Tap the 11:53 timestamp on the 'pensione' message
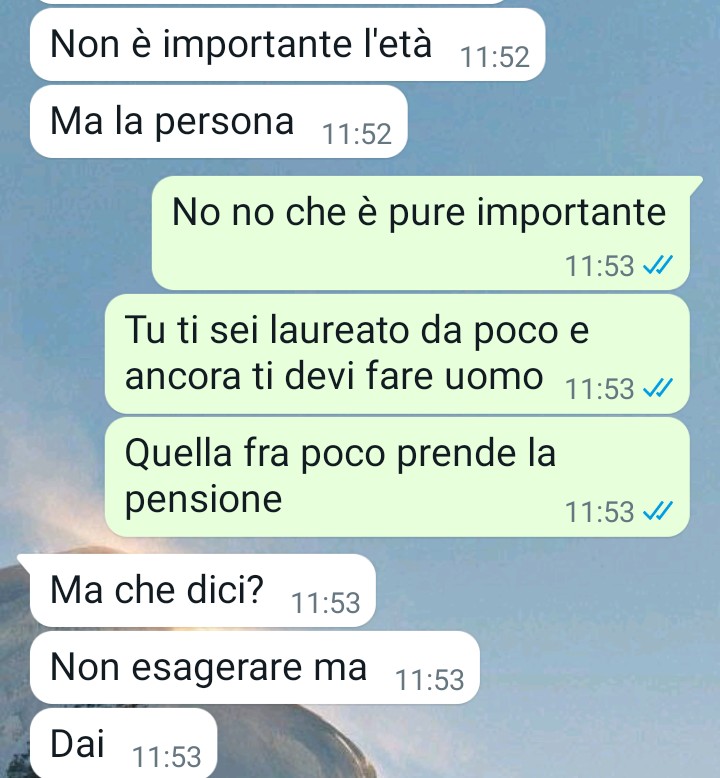 (x=600, y=511)
